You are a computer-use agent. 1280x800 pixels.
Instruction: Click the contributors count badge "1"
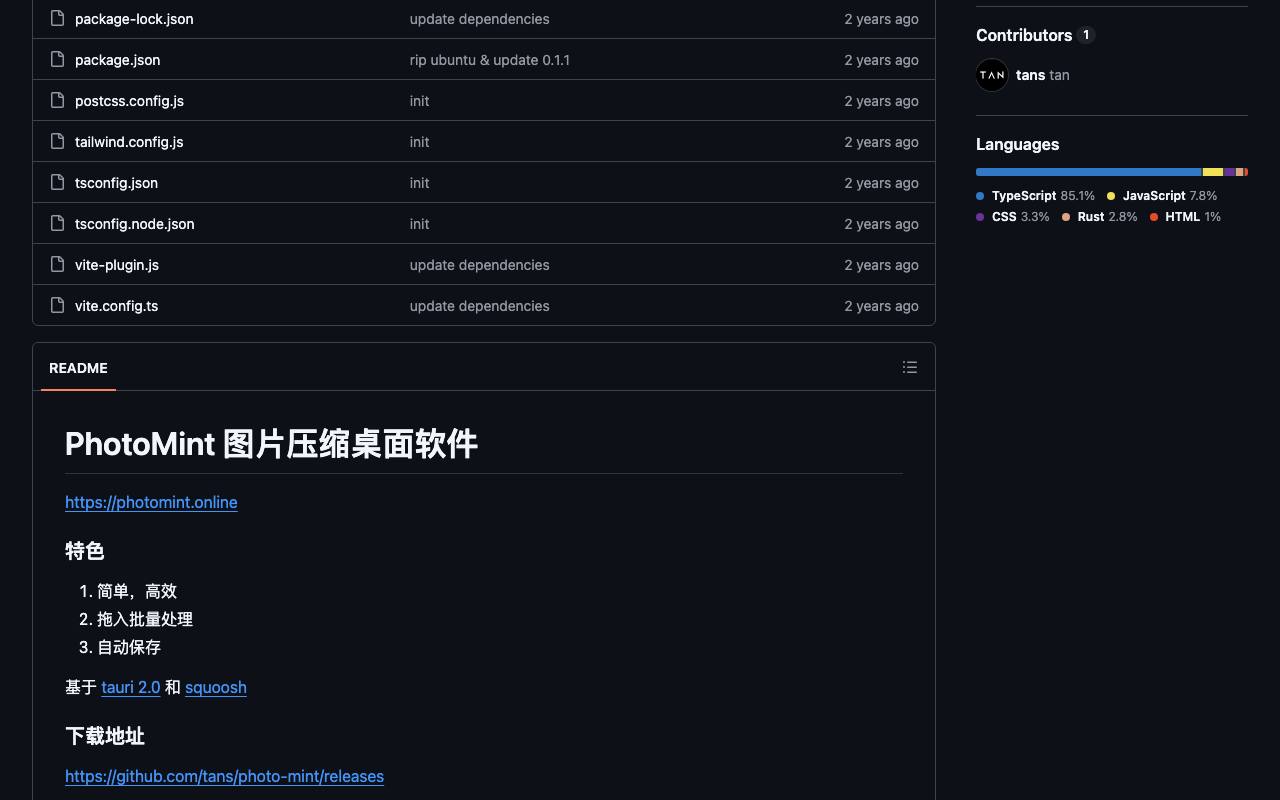click(x=1086, y=35)
